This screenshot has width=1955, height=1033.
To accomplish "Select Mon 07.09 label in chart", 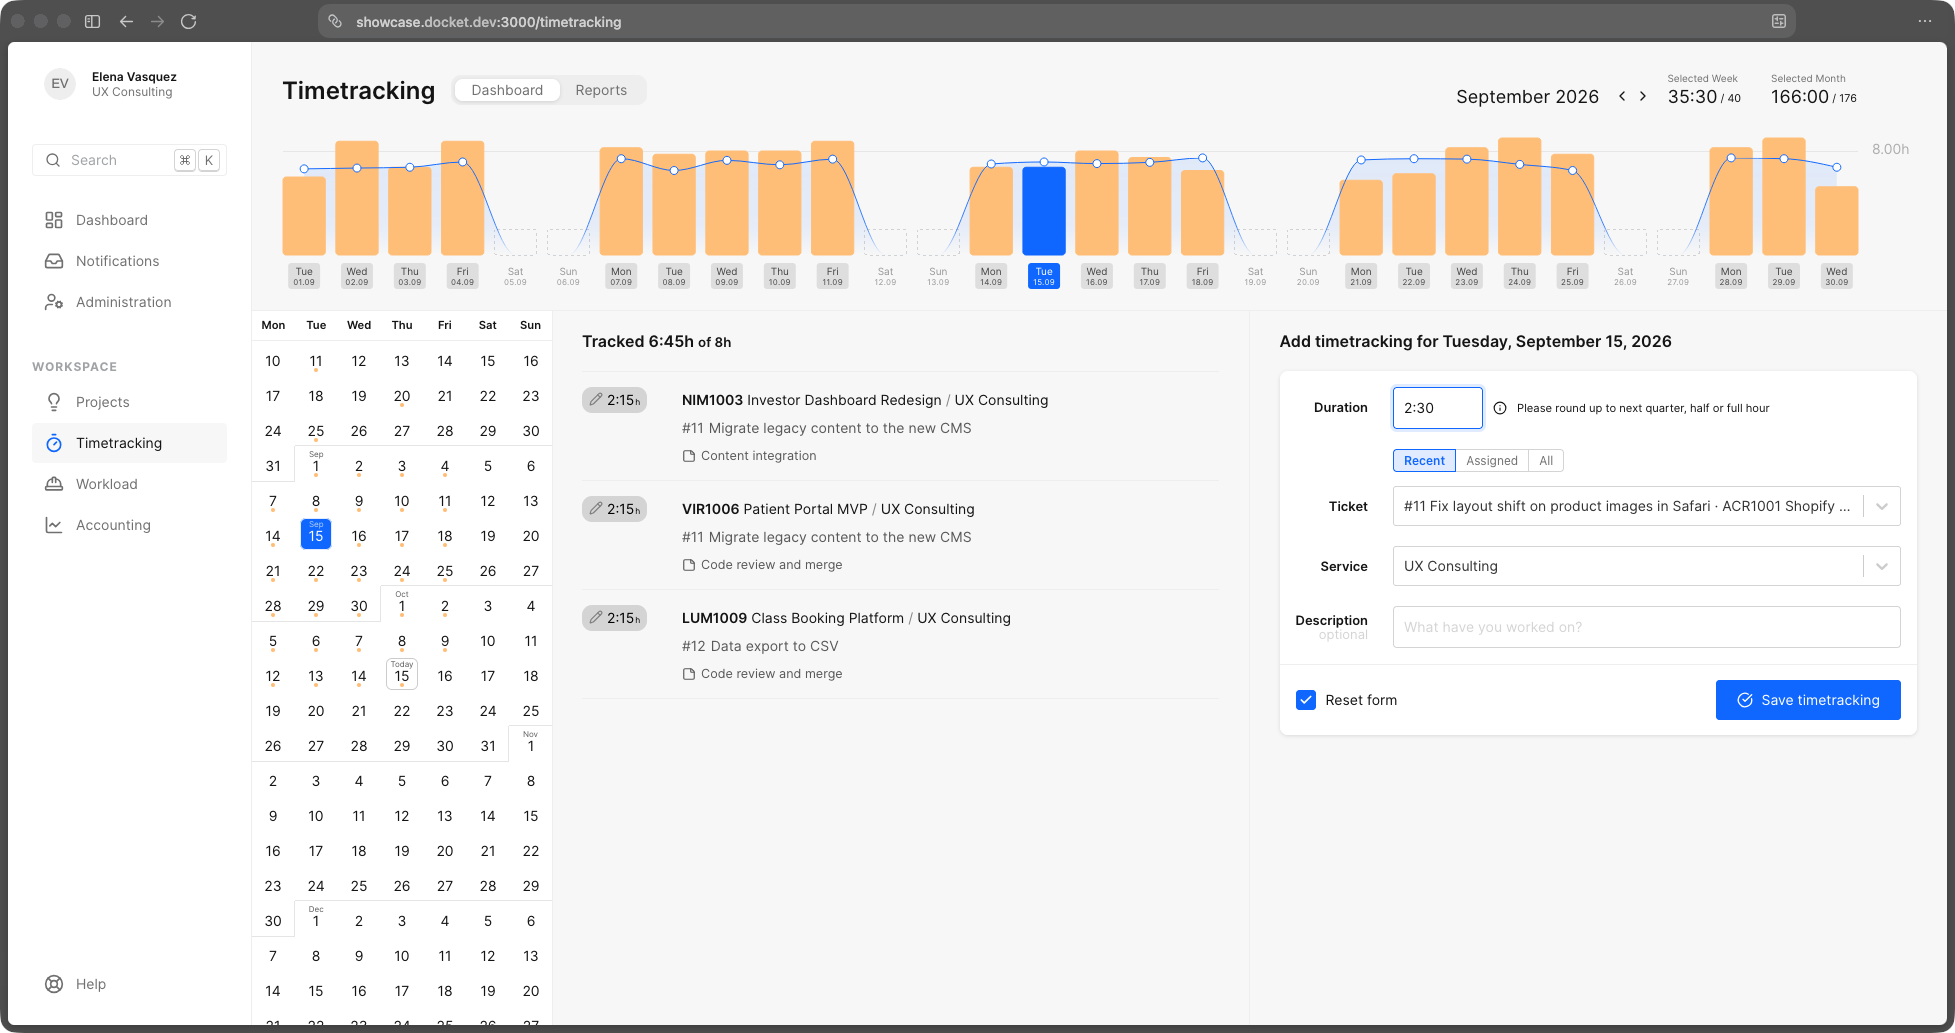I will click(x=621, y=276).
